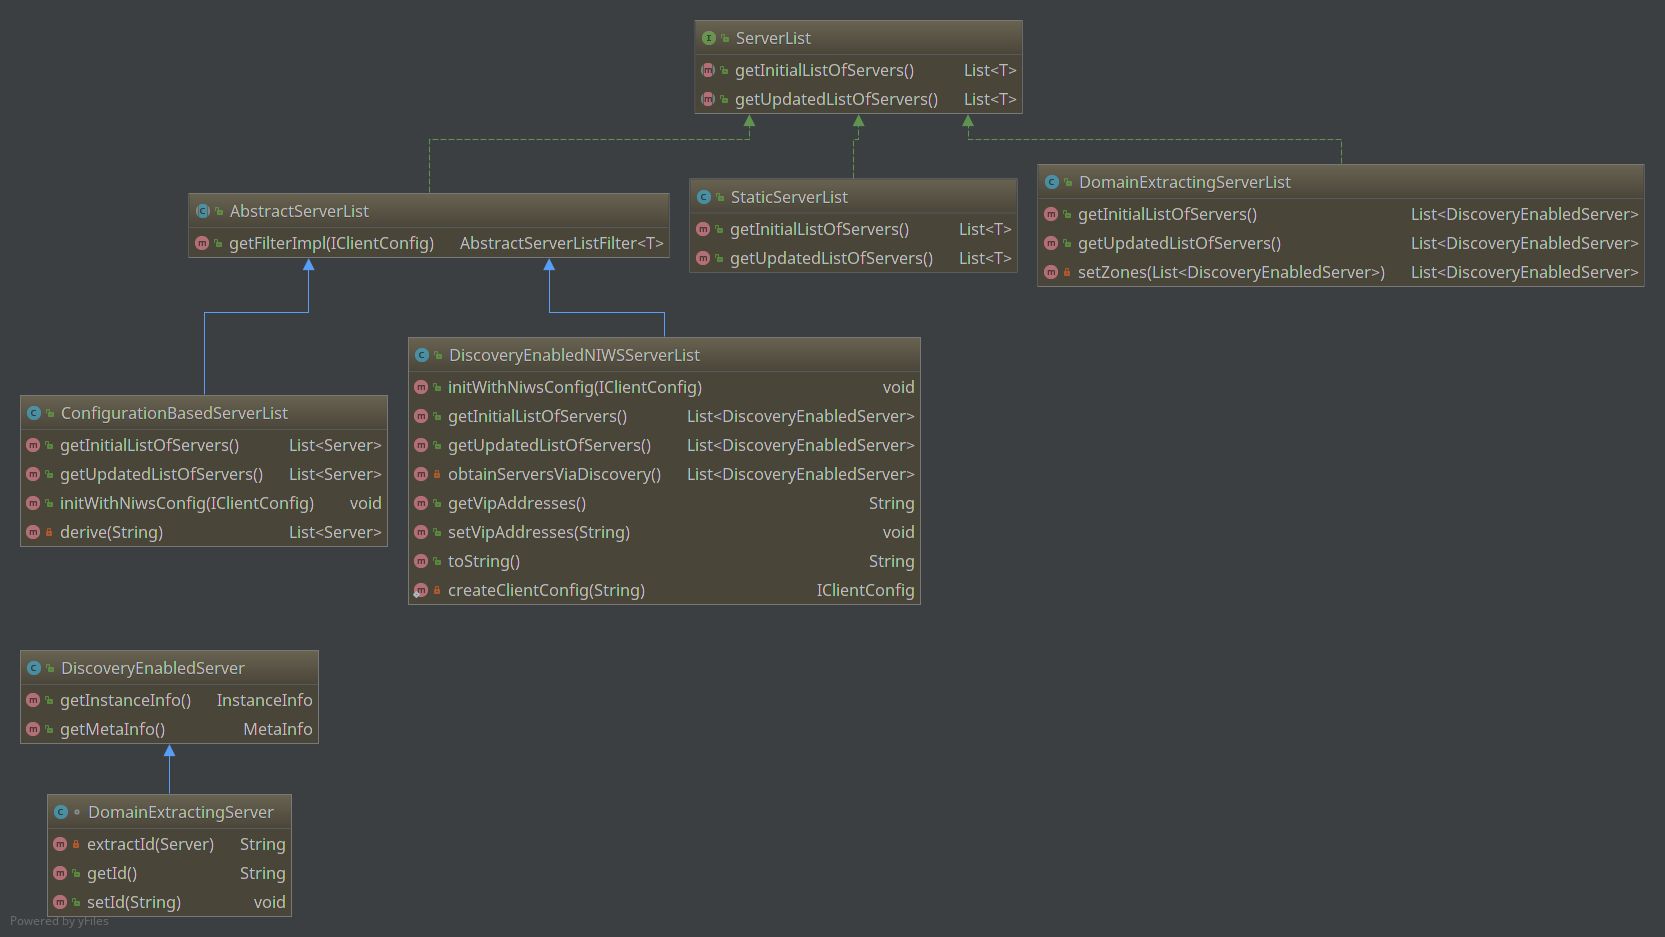The image size is (1665, 937).
Task: Click getInitialListOfServers() in DiscoveryEnabledNIWSServerList
Action: [x=537, y=416]
